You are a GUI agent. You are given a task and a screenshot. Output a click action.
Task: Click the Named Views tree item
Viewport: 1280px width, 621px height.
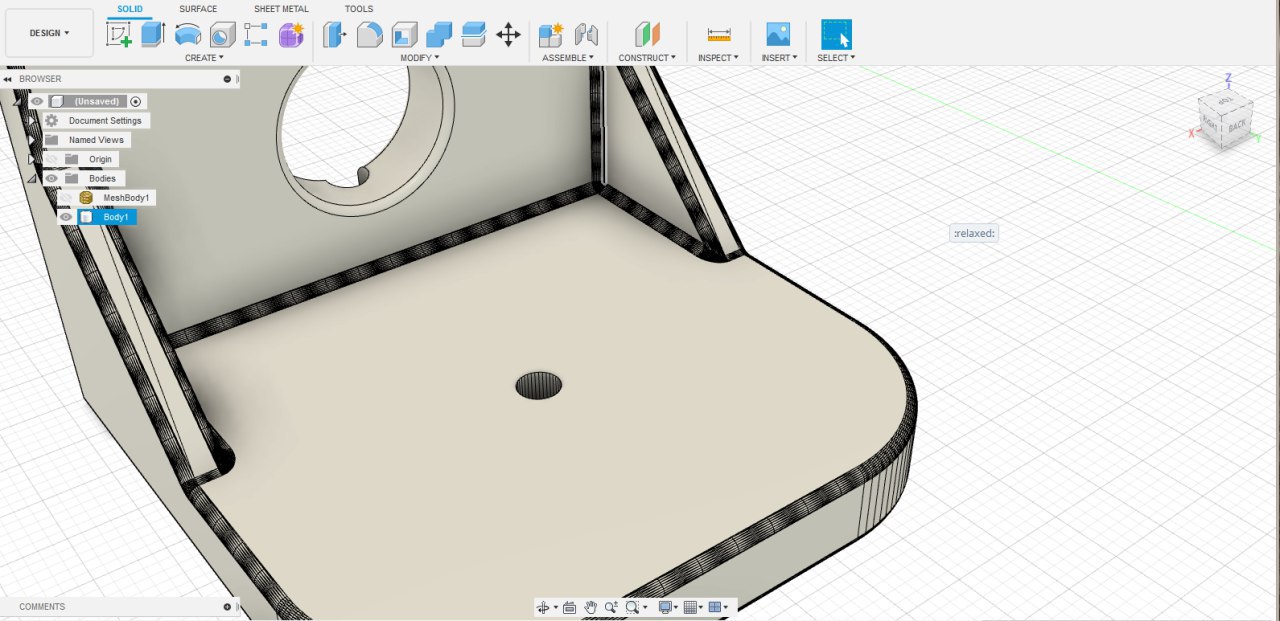click(96, 140)
